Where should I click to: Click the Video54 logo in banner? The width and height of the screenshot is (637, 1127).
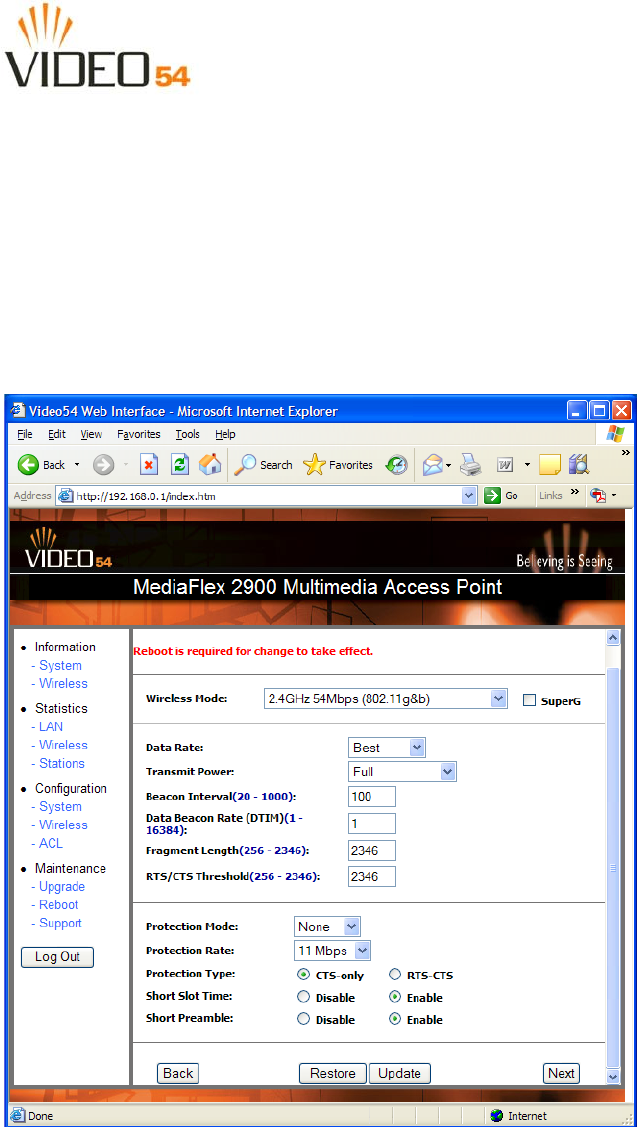tap(68, 549)
